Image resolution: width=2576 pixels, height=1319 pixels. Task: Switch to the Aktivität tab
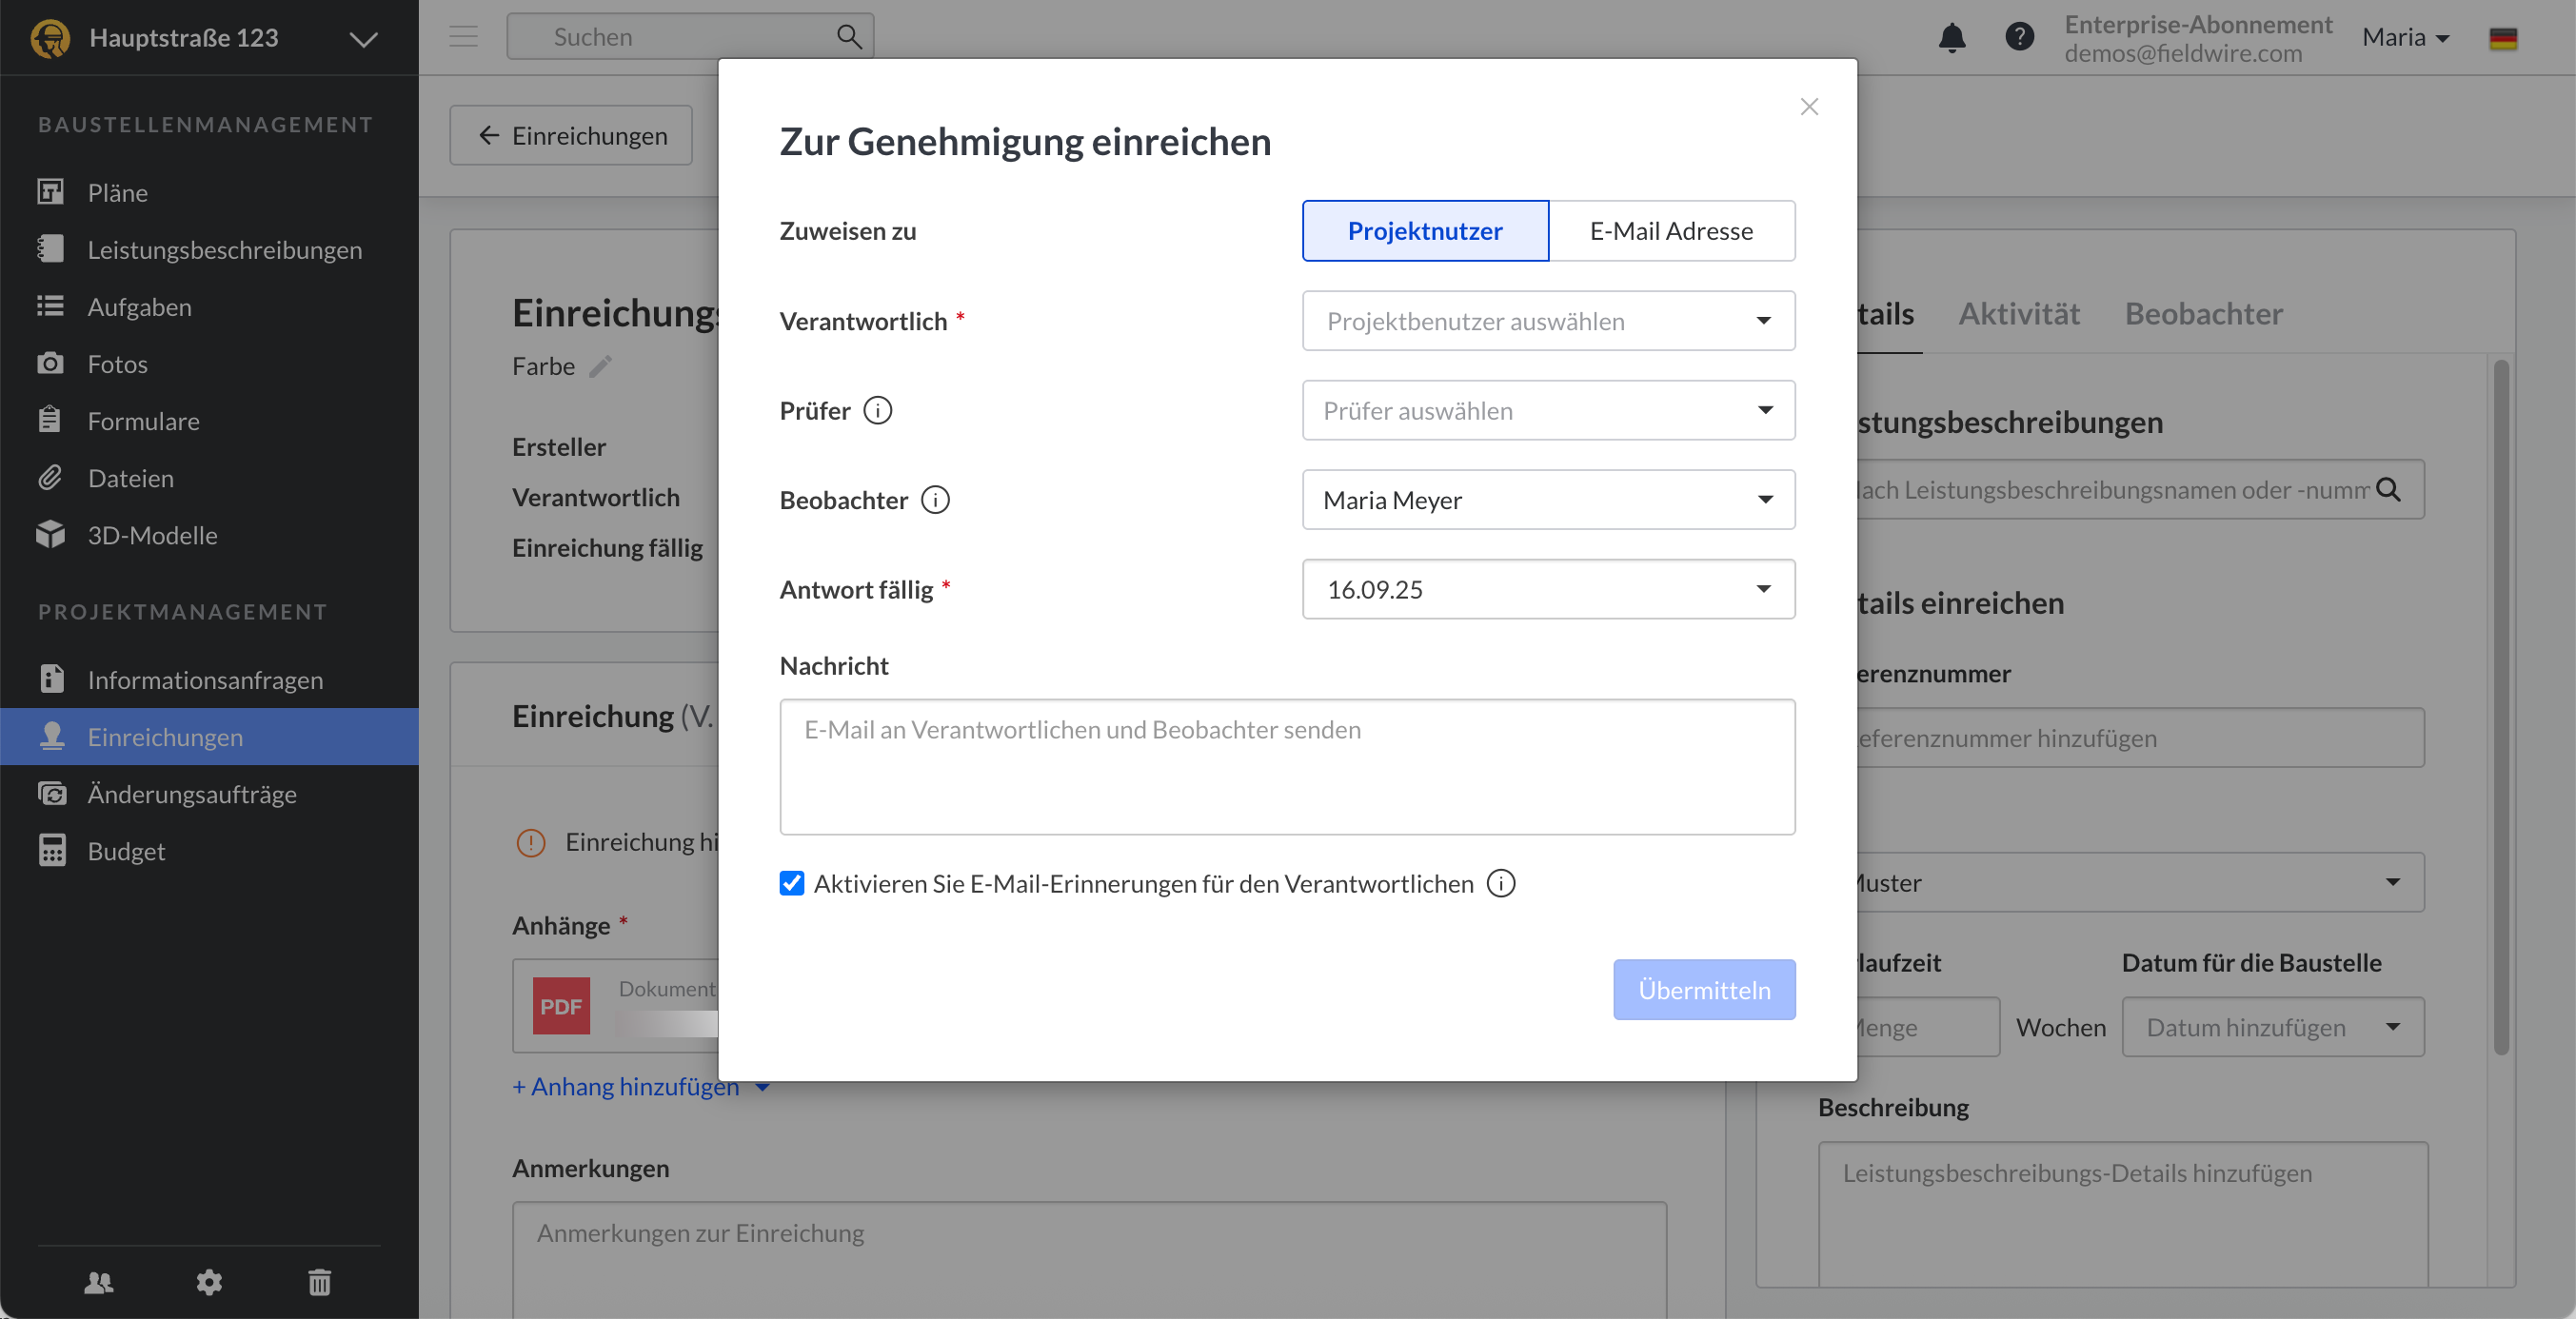pos(2018,314)
